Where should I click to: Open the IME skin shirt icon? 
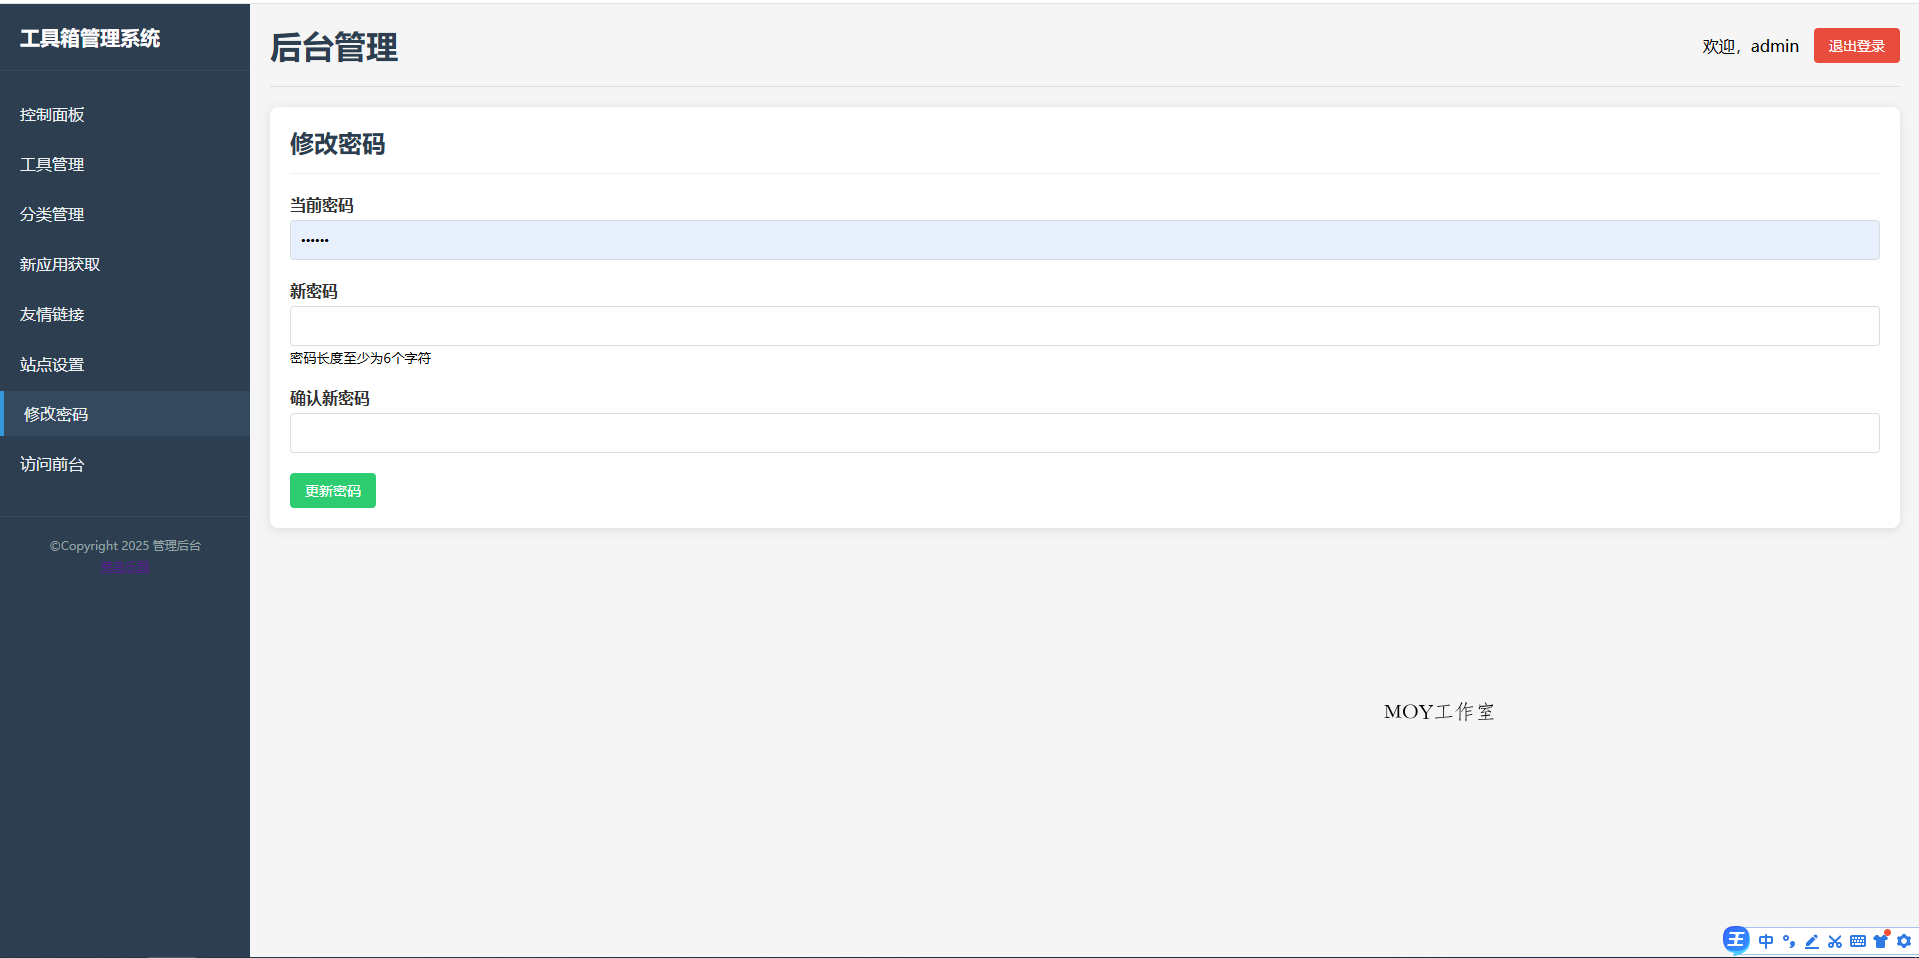coord(1881,940)
